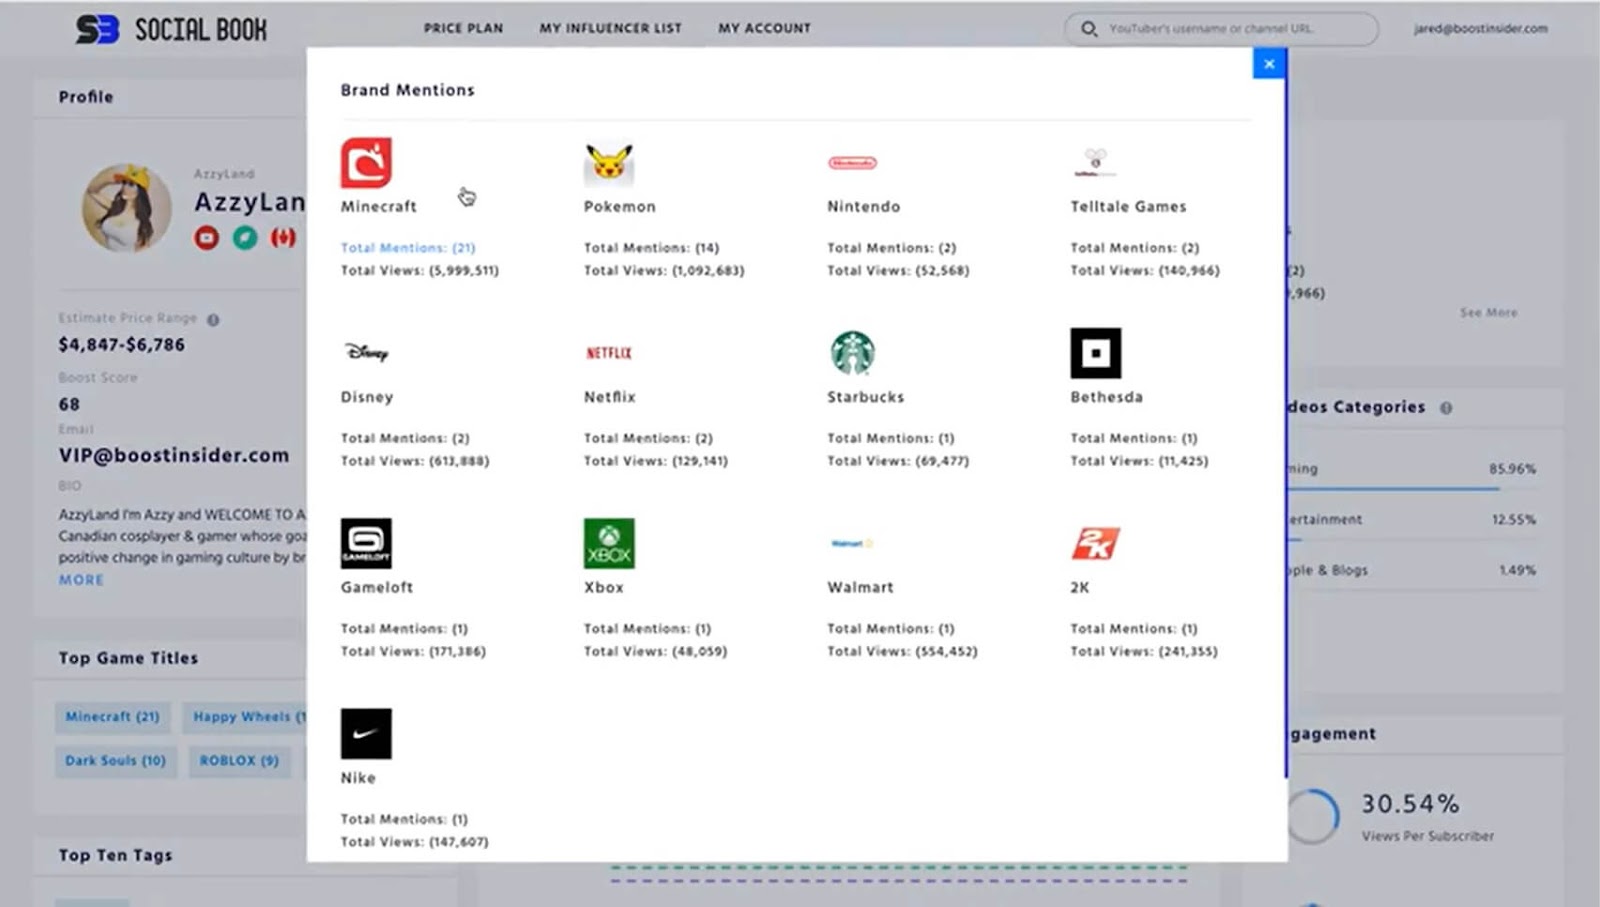Click the Nintendo brand name
The height and width of the screenshot is (907, 1600).
(864, 206)
